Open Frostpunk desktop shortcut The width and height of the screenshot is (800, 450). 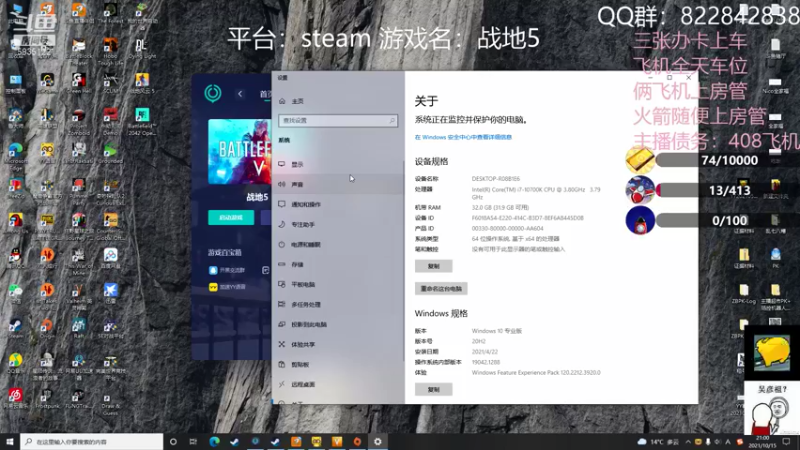point(47,399)
